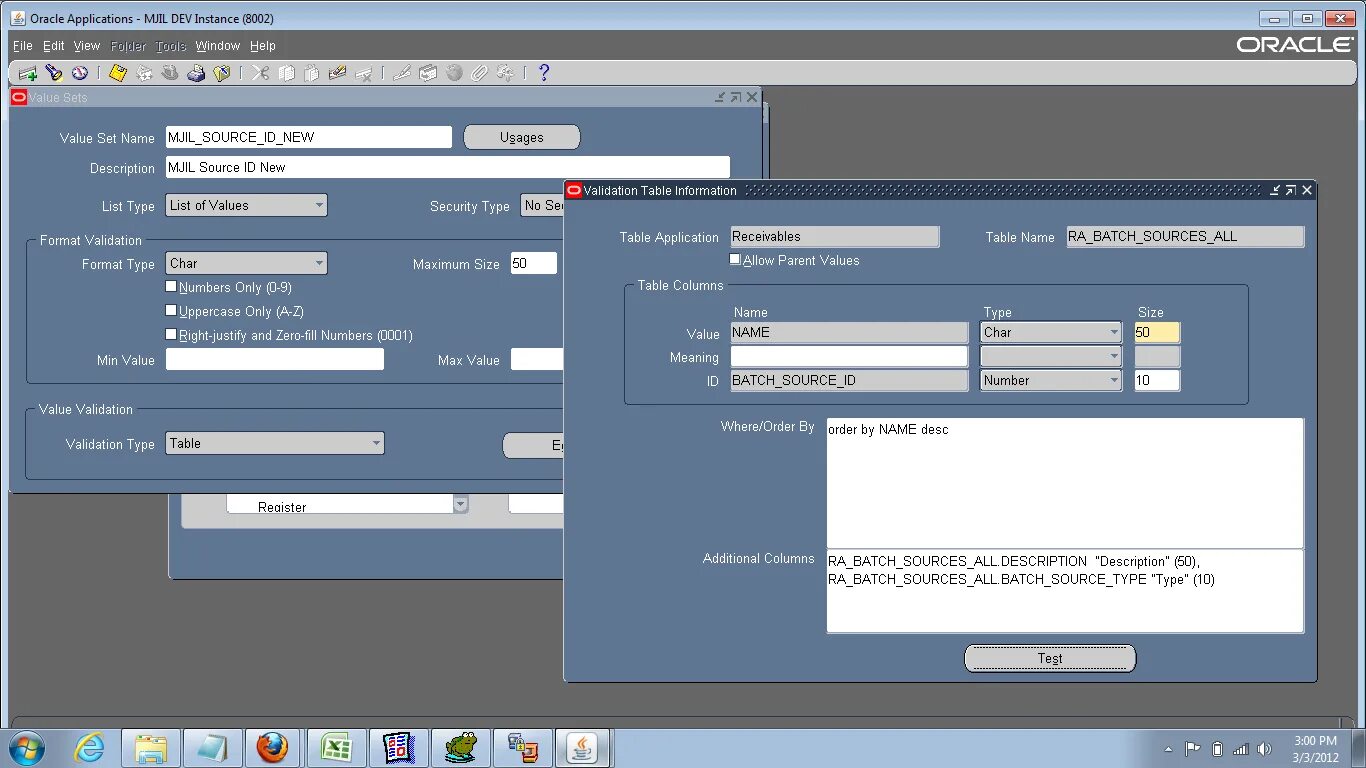1366x768 pixels.
Task: Open the View menu
Action: pyautogui.click(x=87, y=46)
